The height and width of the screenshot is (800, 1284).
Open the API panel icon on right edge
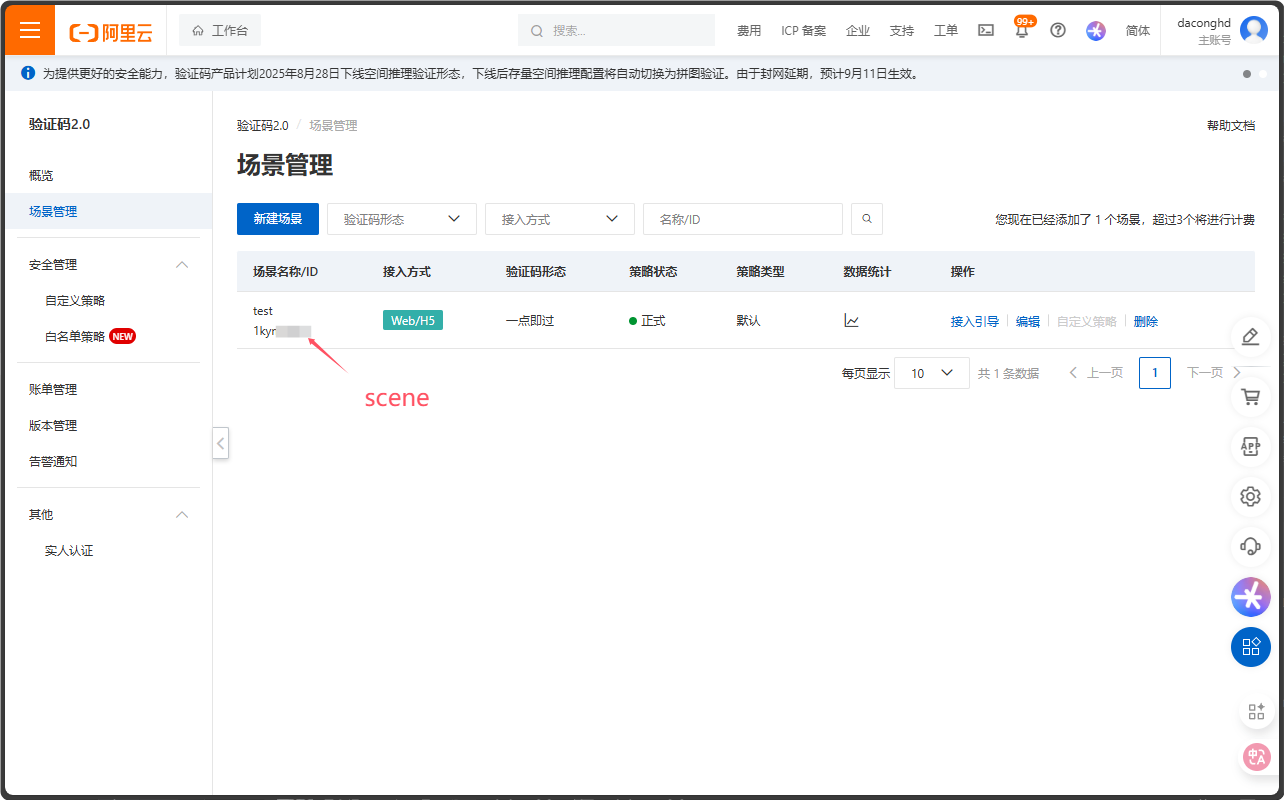click(1250, 446)
